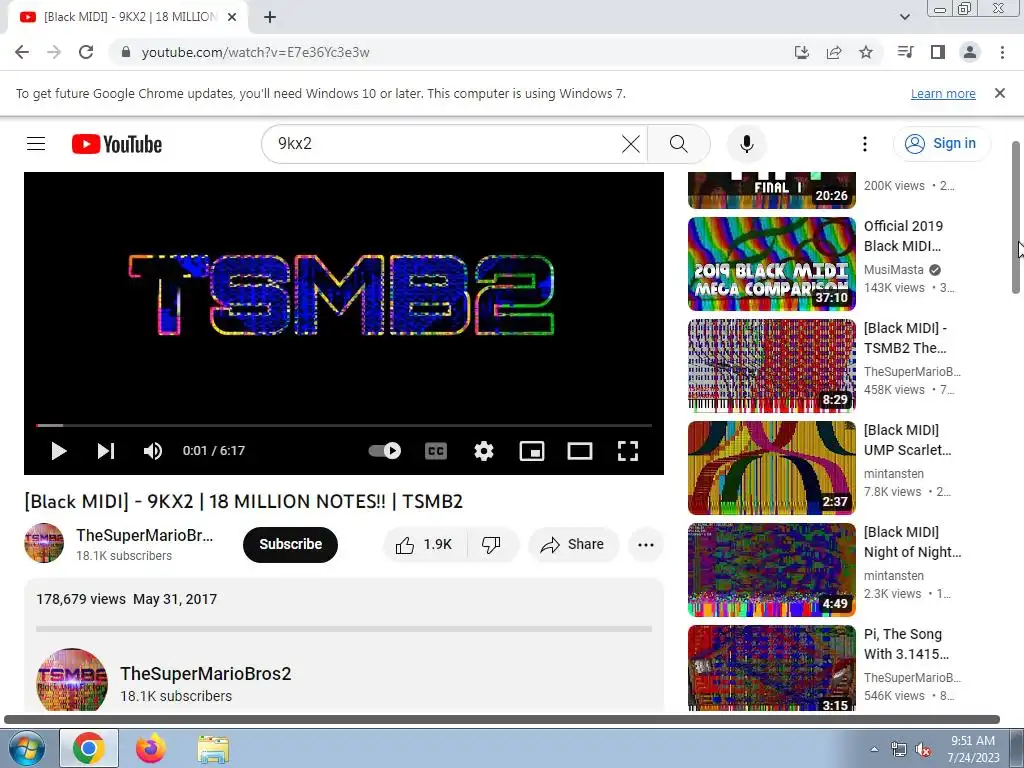Open '[Black MIDI] UMP Scarlet...' title
The height and width of the screenshot is (768, 1024).
pyautogui.click(x=907, y=440)
